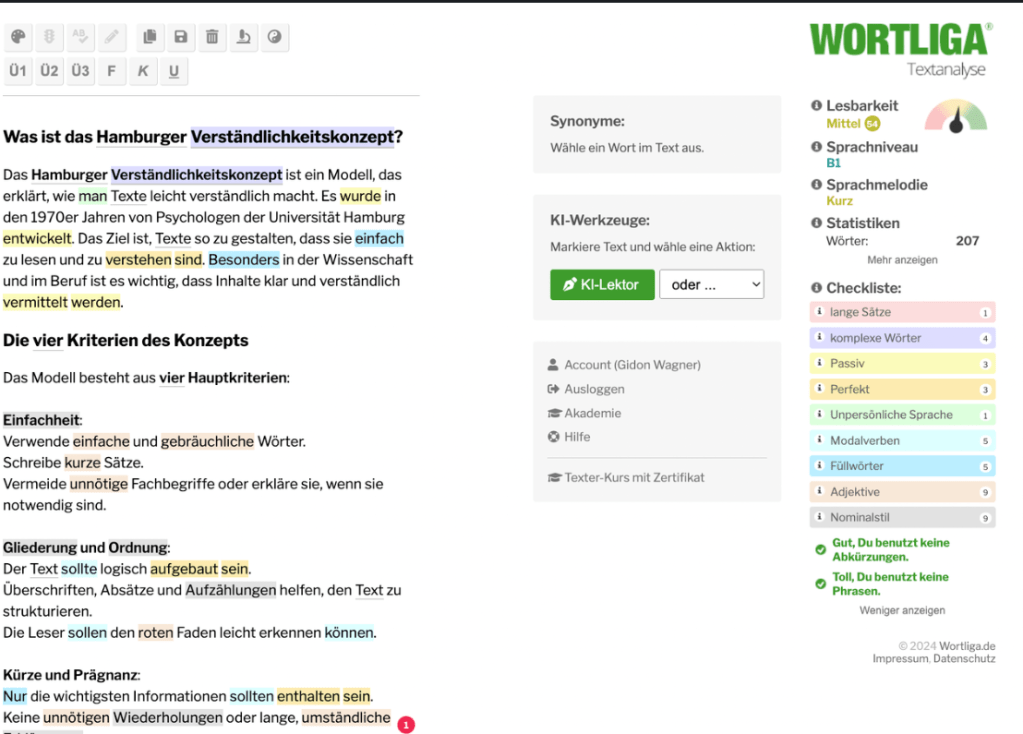1023x734 pixels.
Task: Click the yin-yang icon in toolbar
Action: [274, 38]
